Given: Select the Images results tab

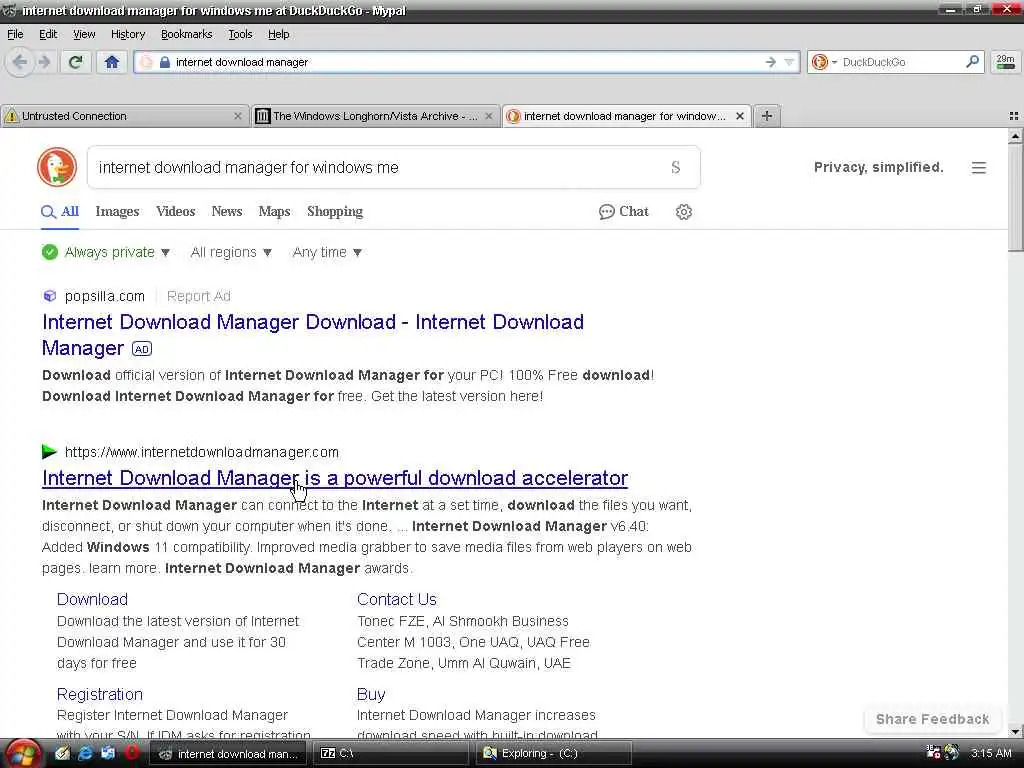Looking at the screenshot, I should [117, 212].
